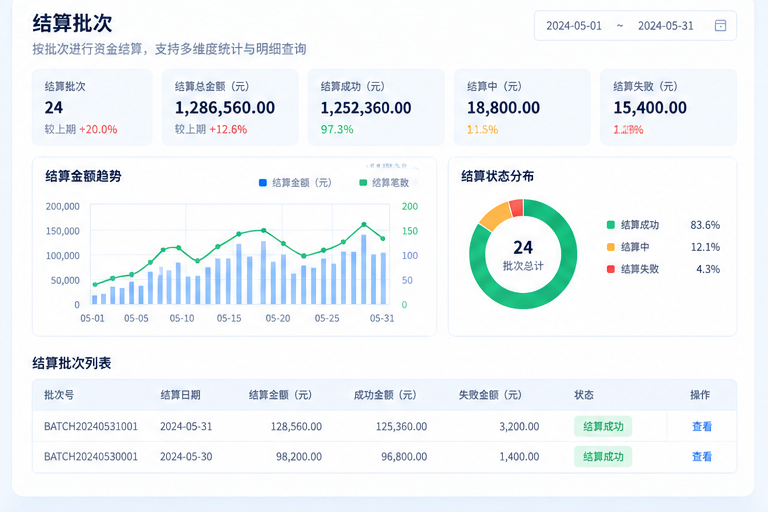Click donut center 批次总计 label
The width and height of the screenshot is (768, 512).
pyautogui.click(x=523, y=266)
